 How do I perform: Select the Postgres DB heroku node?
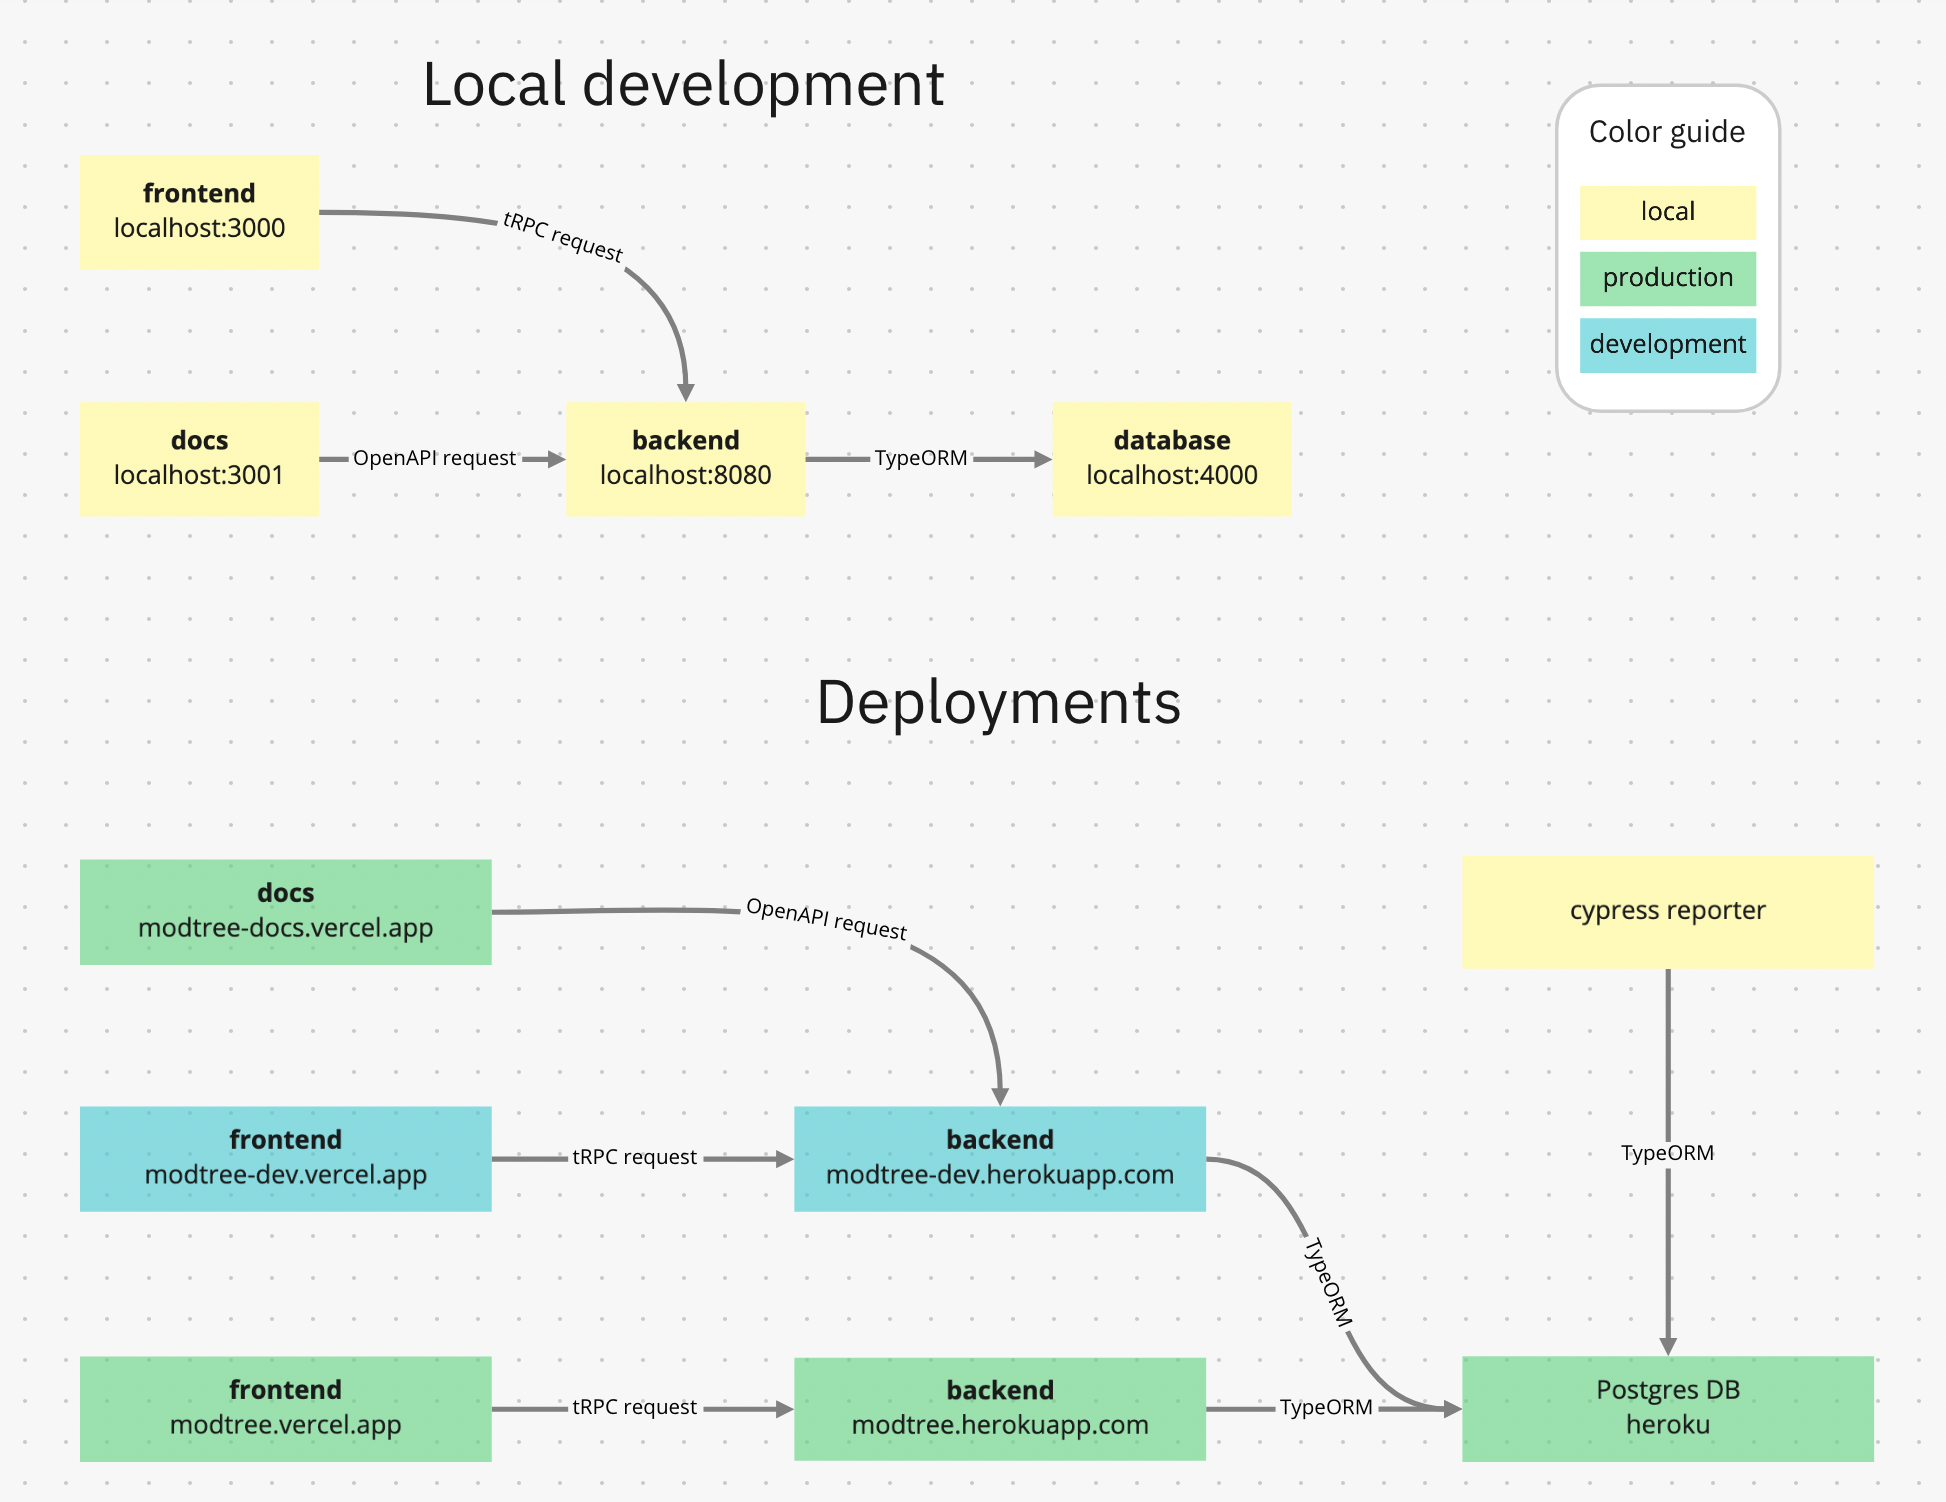pyautogui.click(x=1667, y=1408)
